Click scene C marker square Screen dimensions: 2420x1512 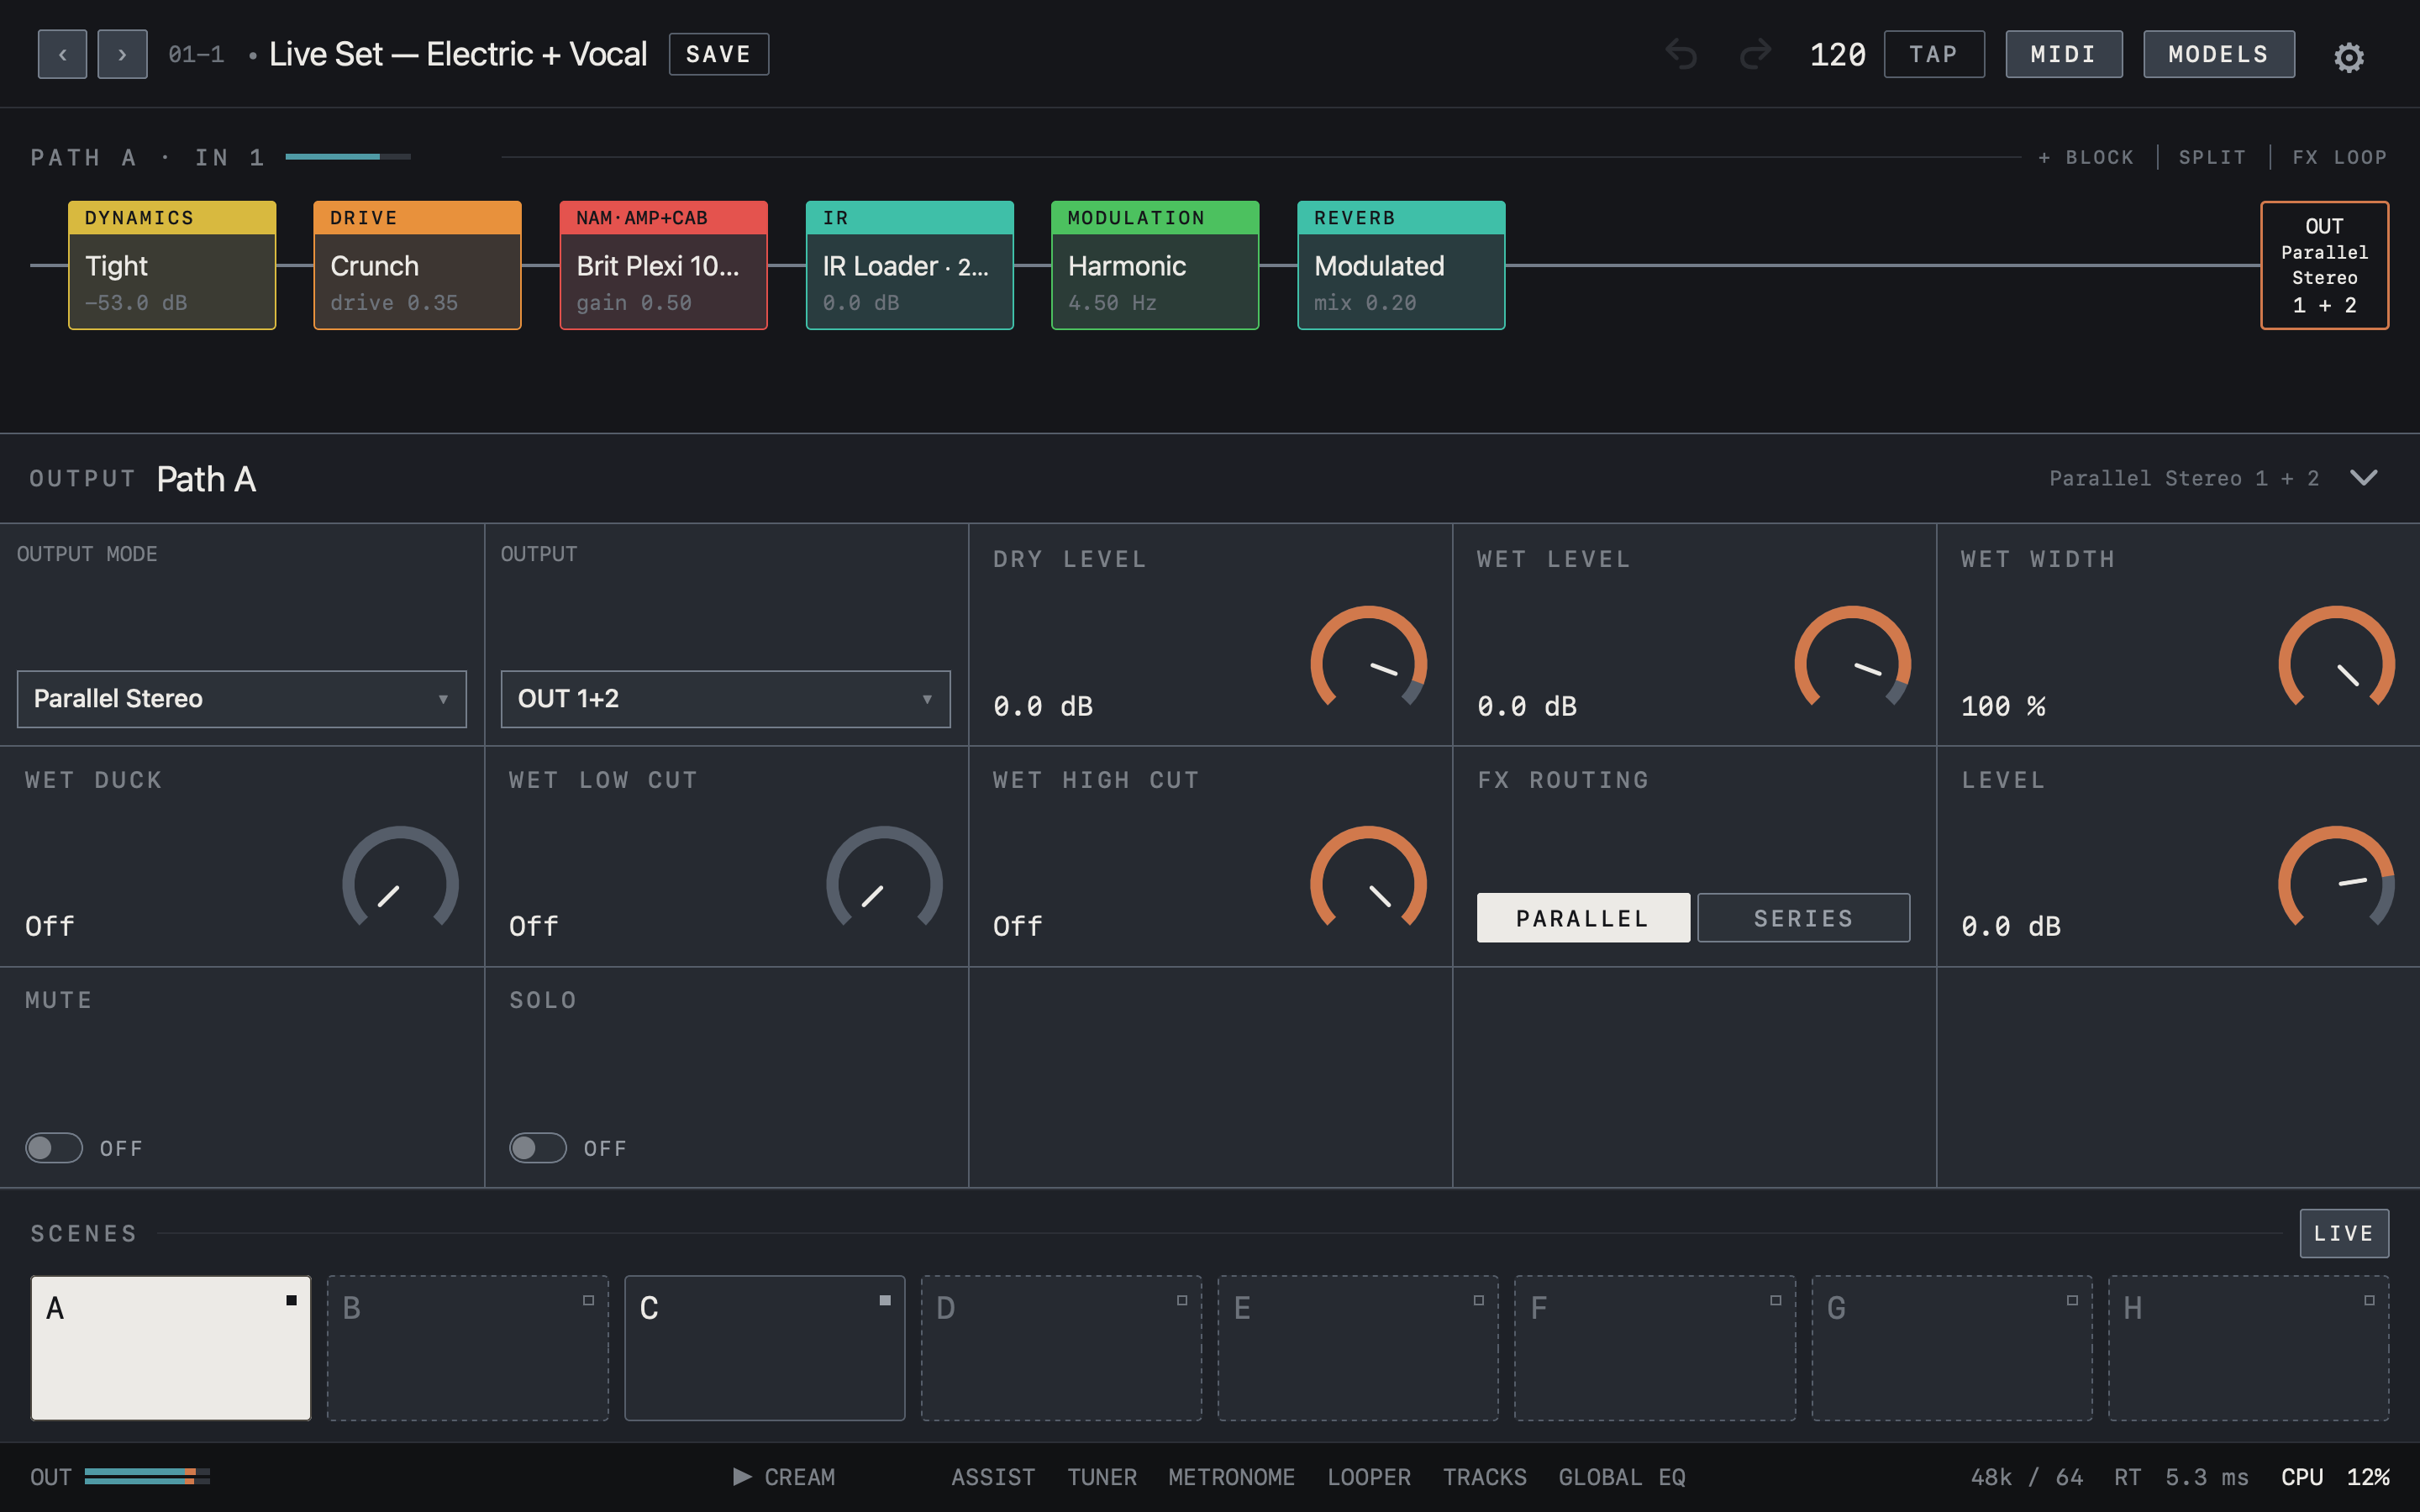[x=885, y=1300]
